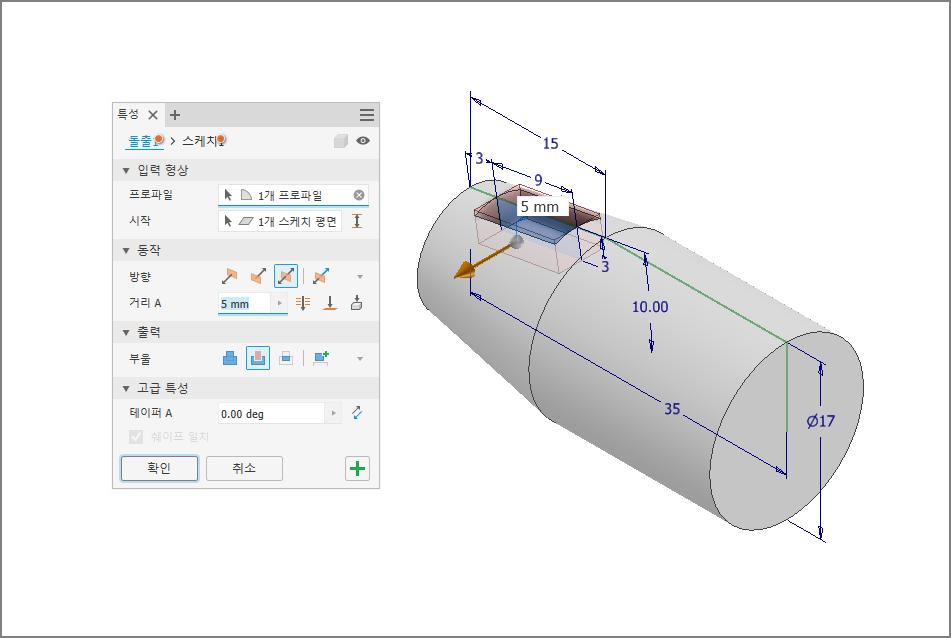Select the 9 dimension text

(538, 180)
